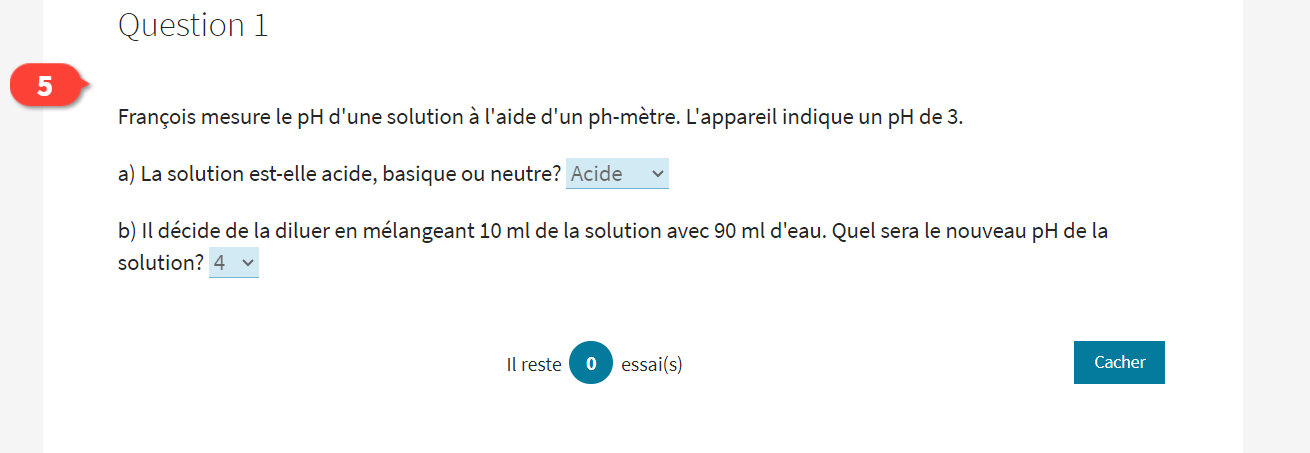Click the chevron arrow beside "Acide"
Screen dimensions: 1310x453
[657, 174]
